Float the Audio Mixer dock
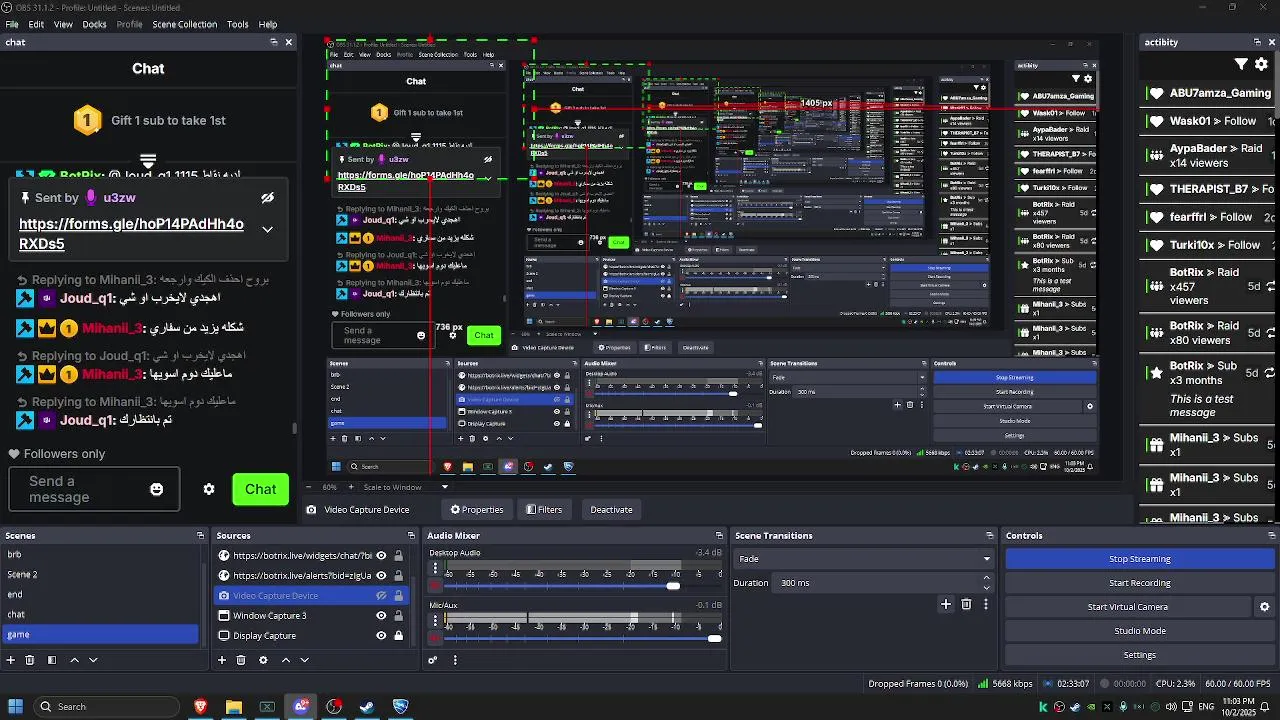This screenshot has height=720, width=1280. coord(719,536)
